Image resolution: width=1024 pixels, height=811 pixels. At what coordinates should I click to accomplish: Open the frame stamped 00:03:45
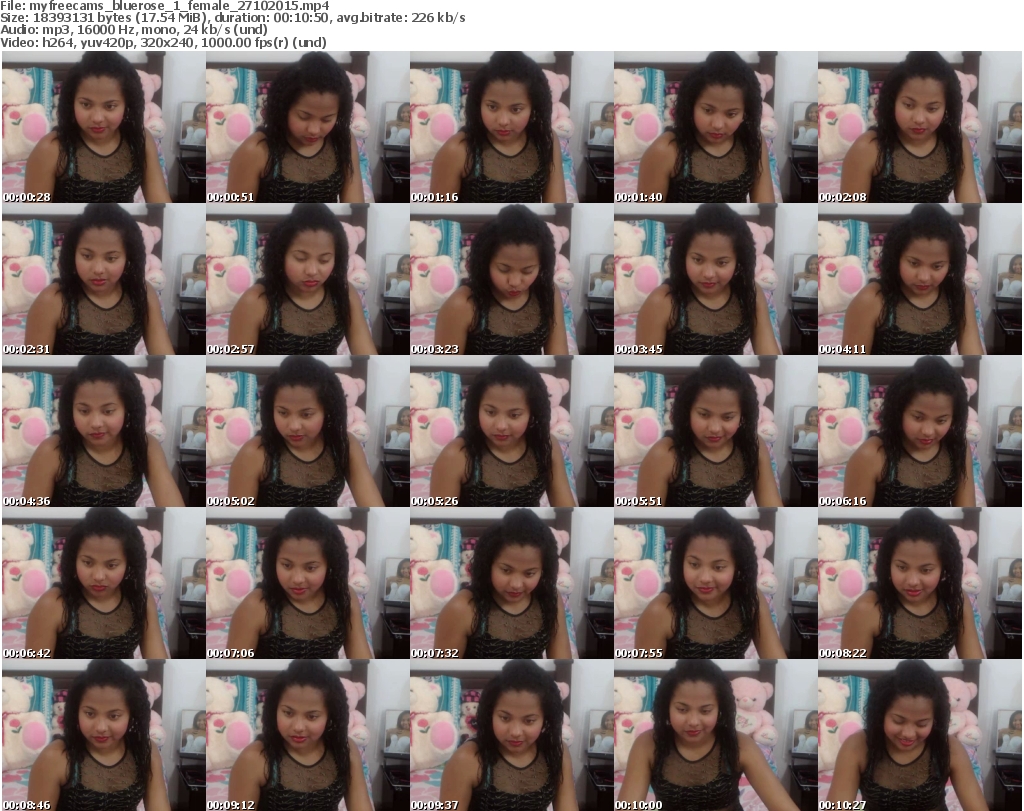715,279
